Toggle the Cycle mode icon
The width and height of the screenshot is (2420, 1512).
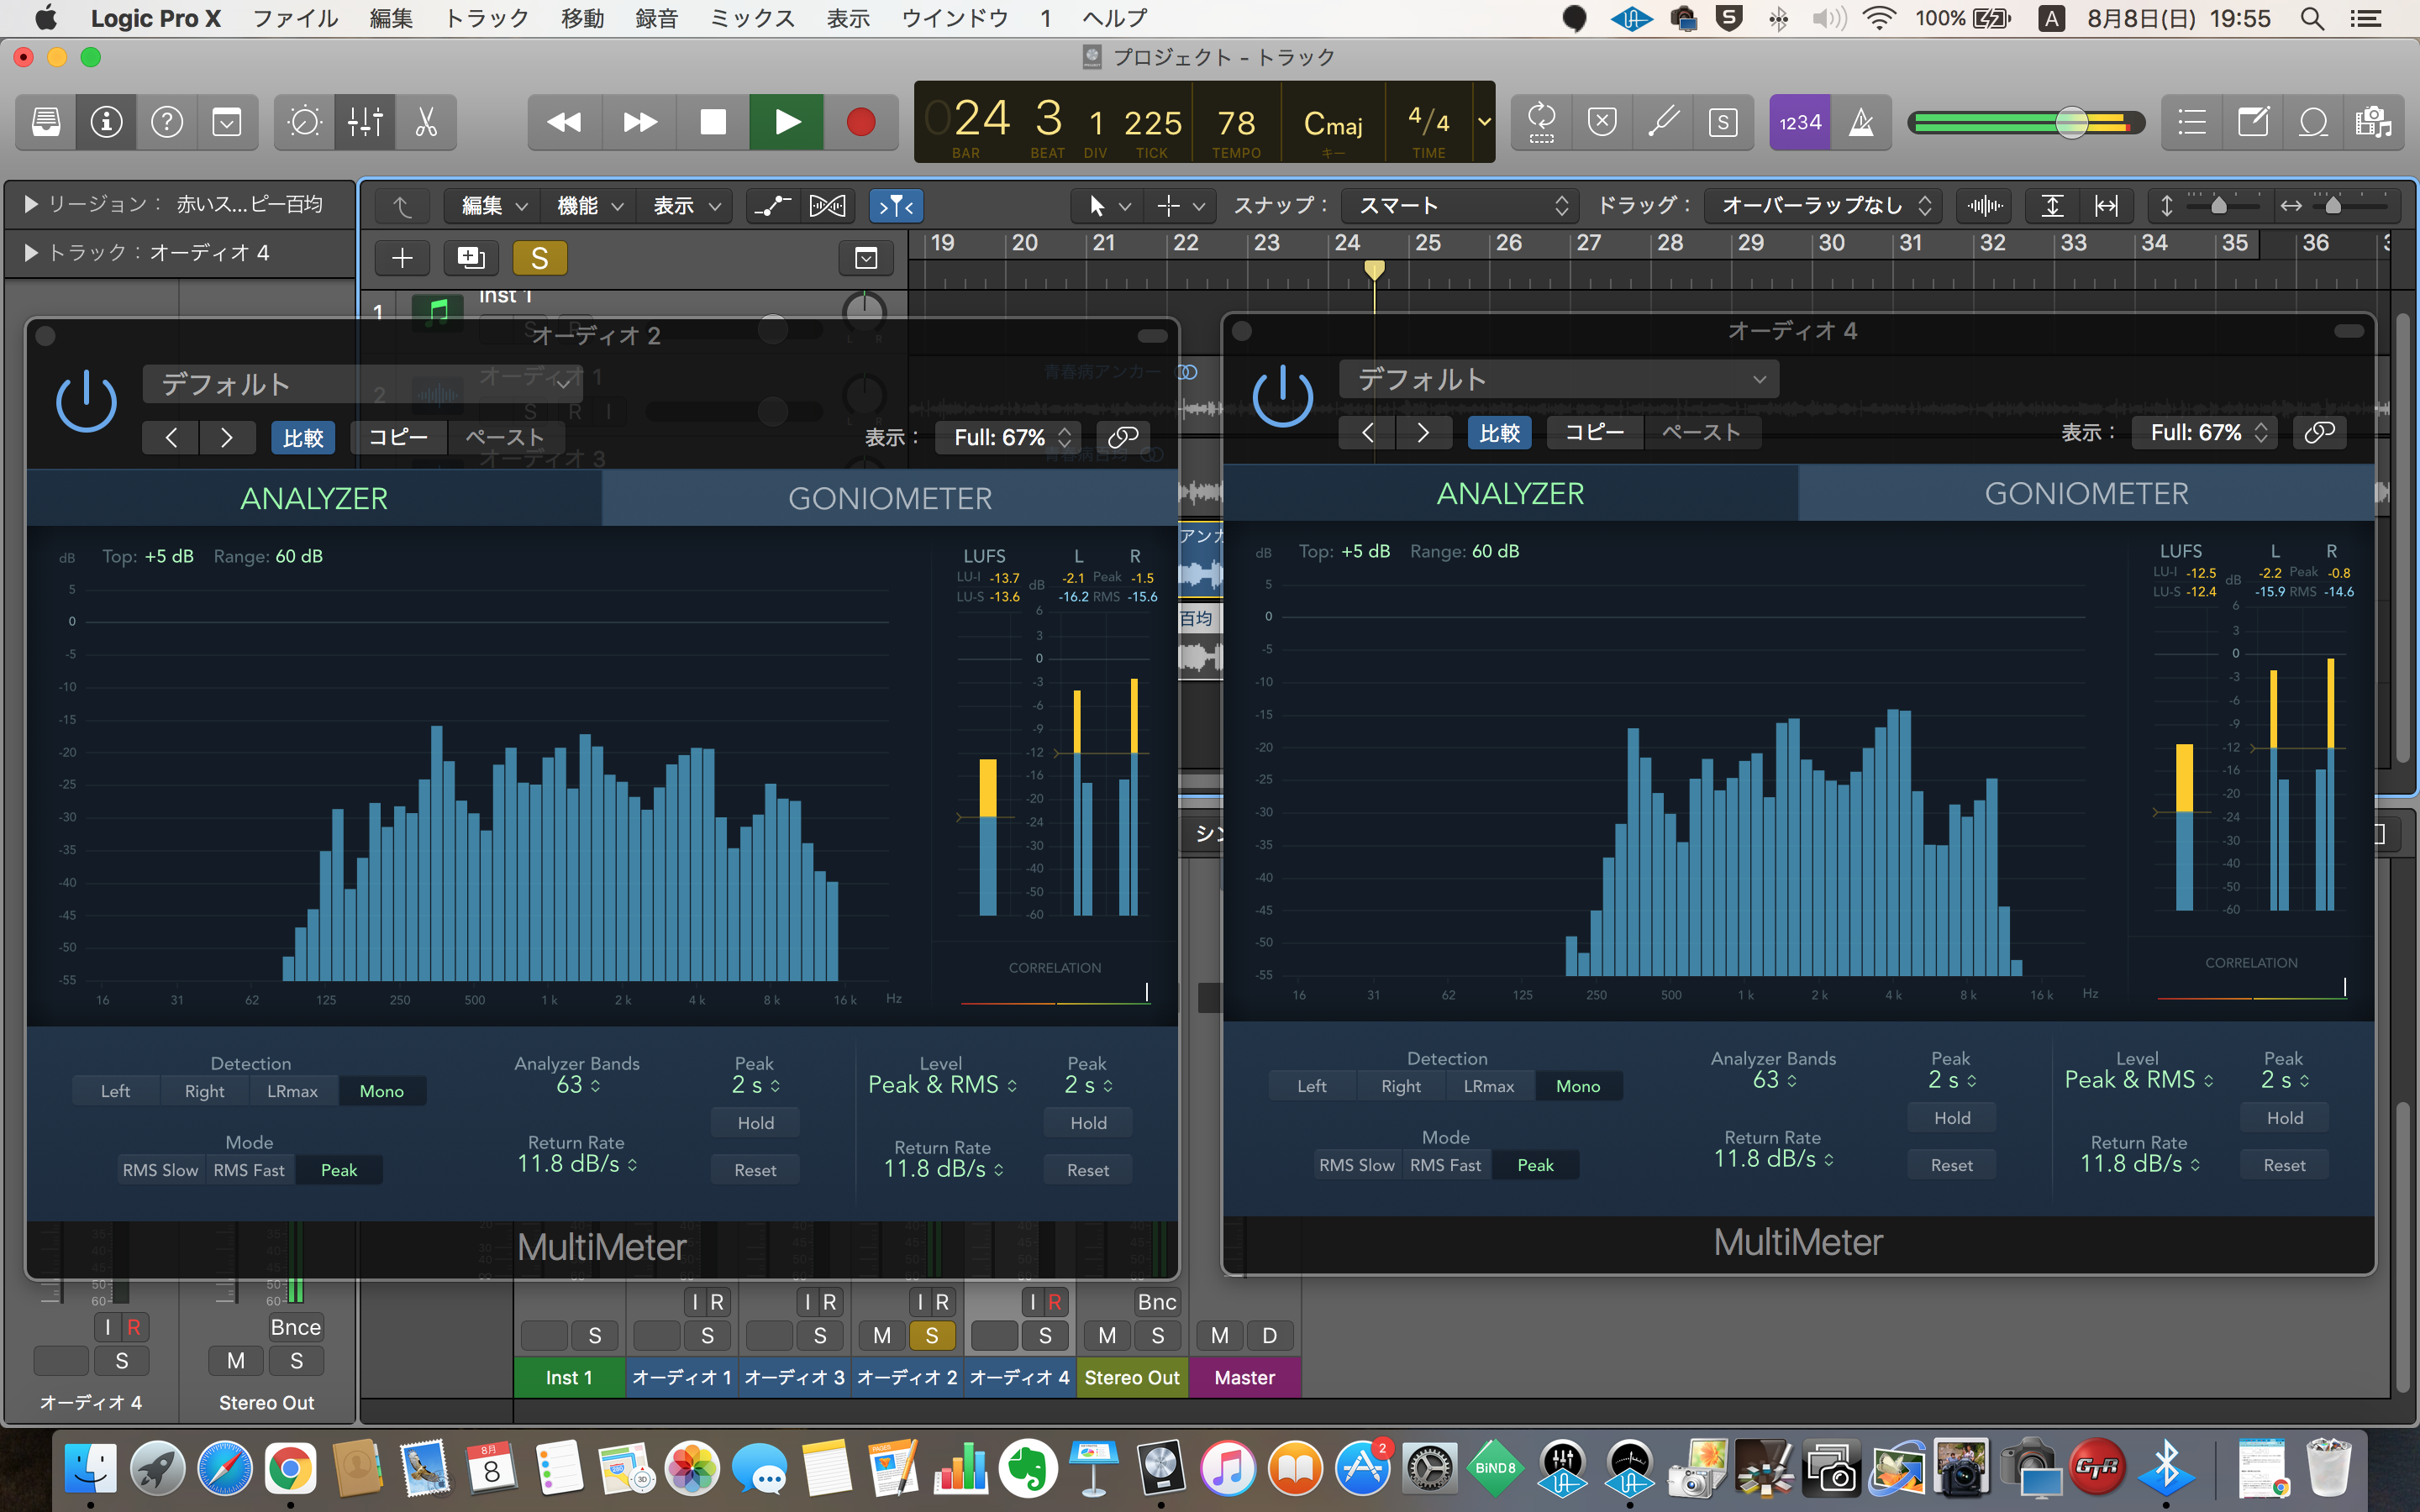click(x=1541, y=122)
